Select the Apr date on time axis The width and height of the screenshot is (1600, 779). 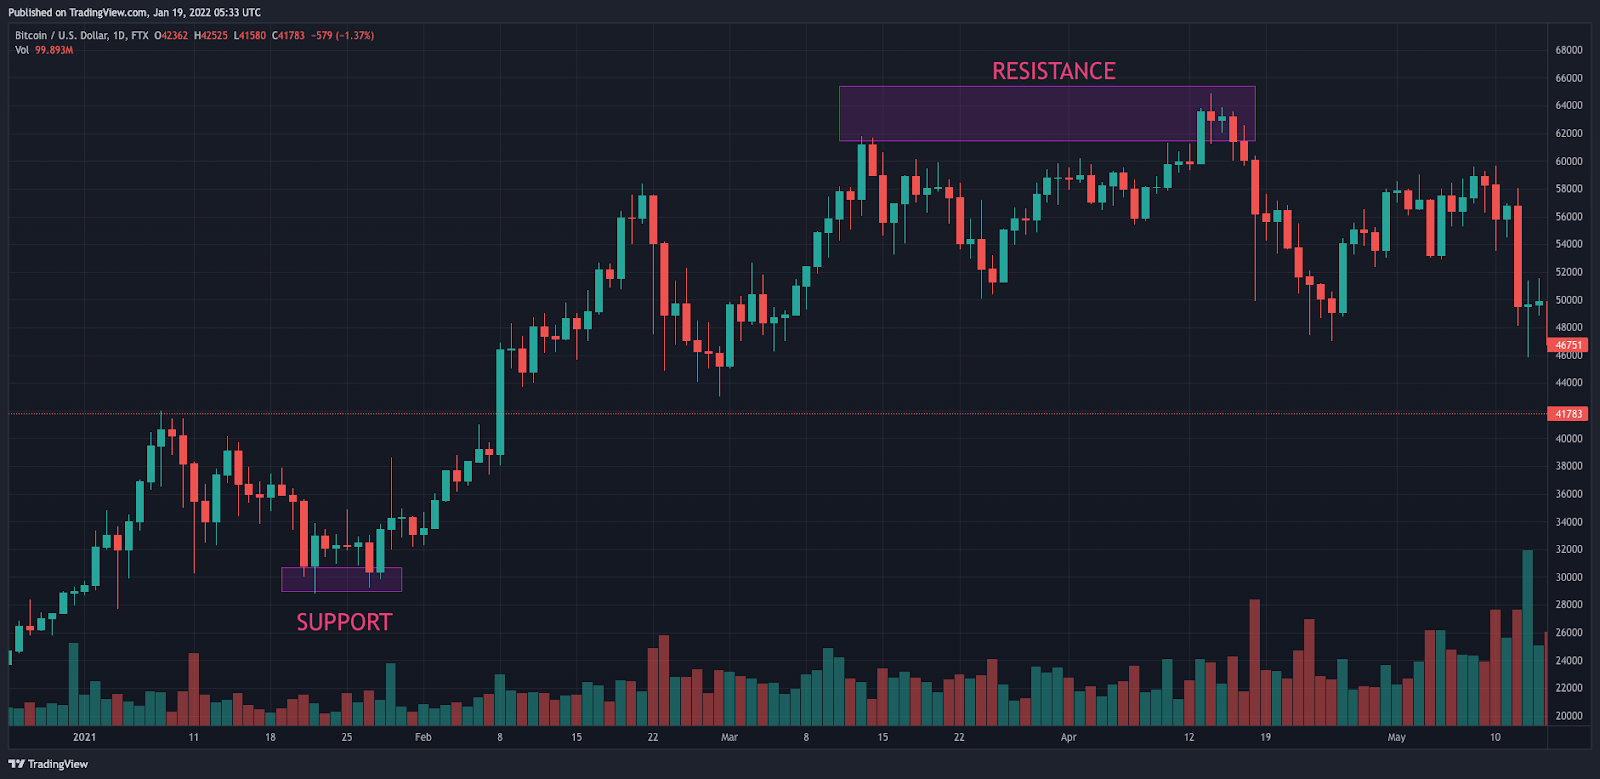coord(1068,737)
